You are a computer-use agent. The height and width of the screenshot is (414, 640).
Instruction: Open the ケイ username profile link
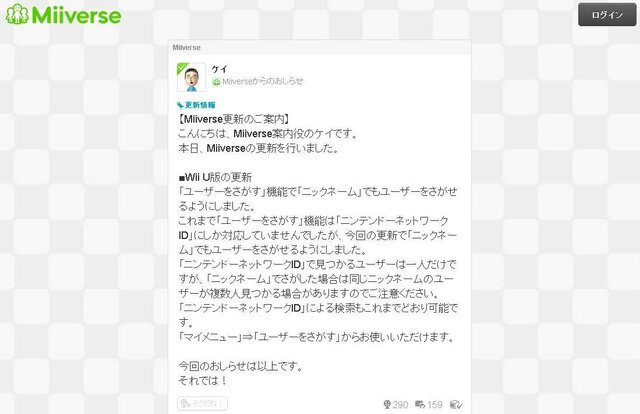pos(219,69)
